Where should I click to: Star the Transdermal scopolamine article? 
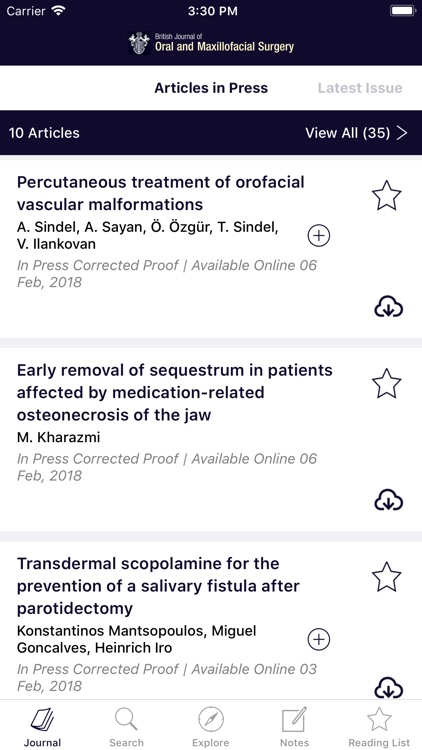pos(386,577)
